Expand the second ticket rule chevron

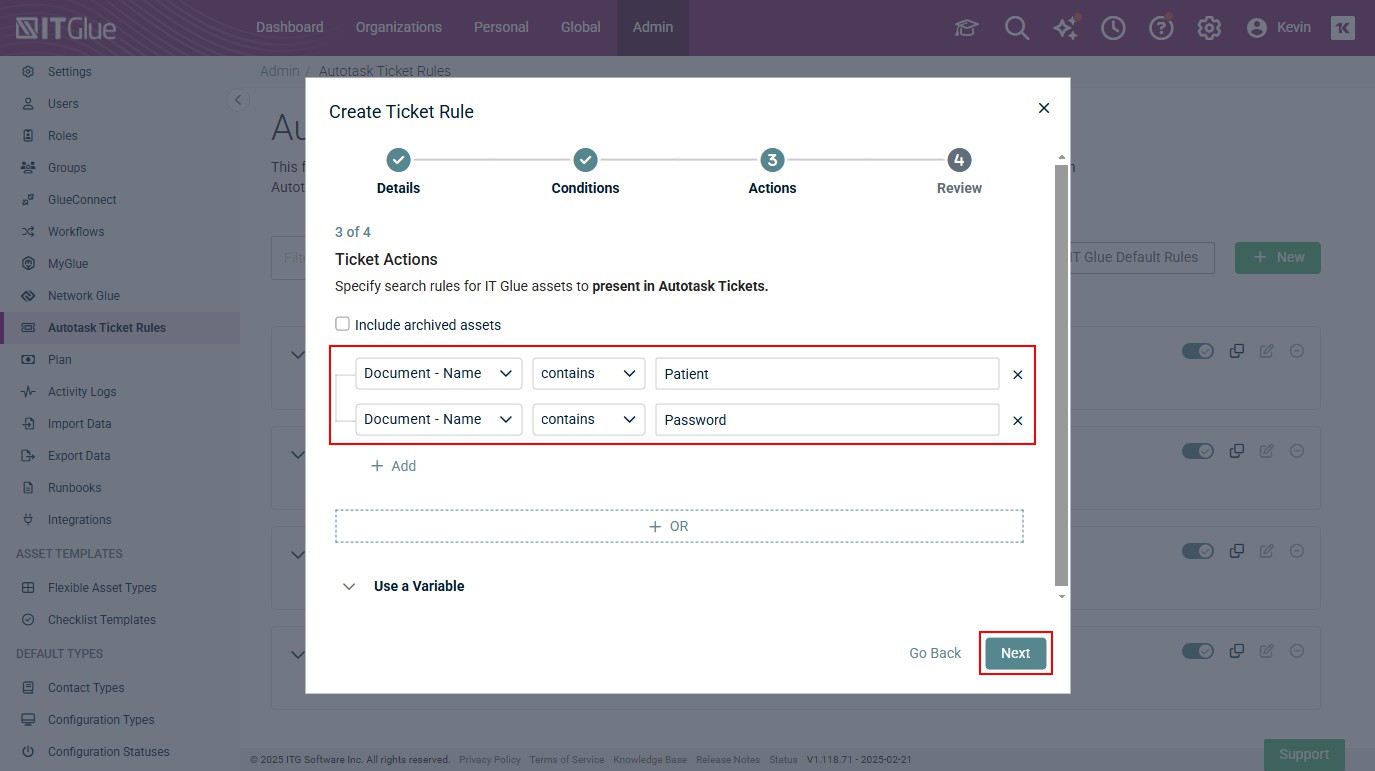[x=297, y=454]
